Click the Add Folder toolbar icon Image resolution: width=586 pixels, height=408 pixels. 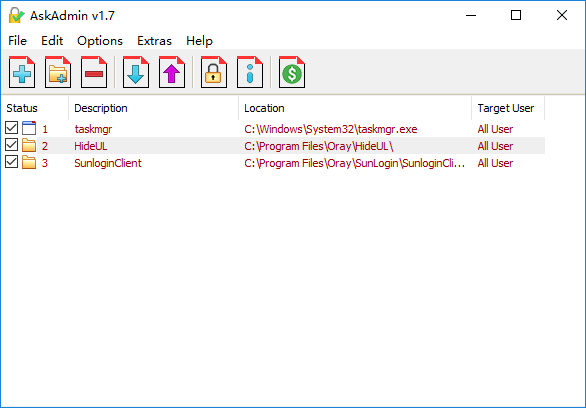(x=58, y=72)
